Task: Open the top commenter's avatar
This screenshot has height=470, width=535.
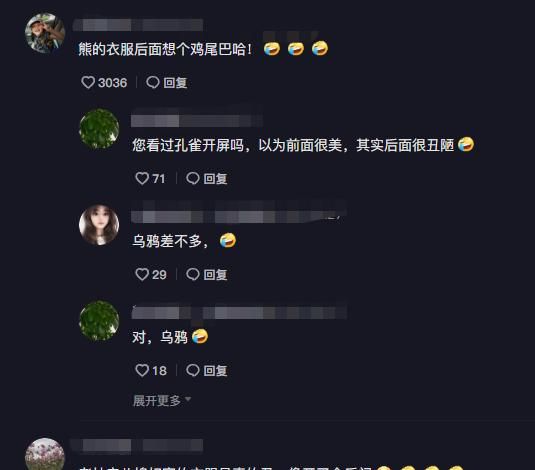Action: pyautogui.click(x=45, y=33)
